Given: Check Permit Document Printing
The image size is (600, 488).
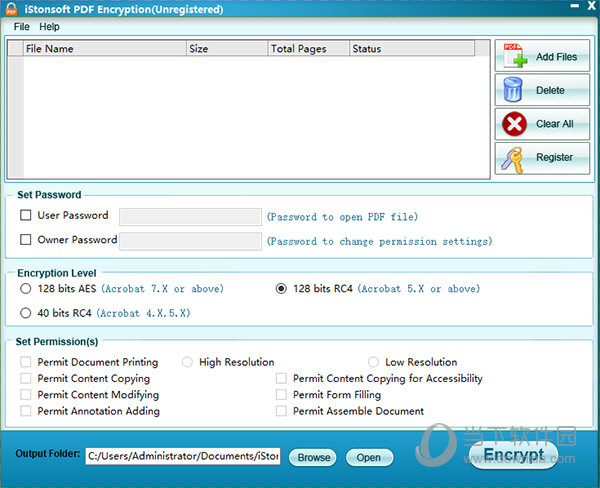Looking at the screenshot, I should click(x=26, y=362).
